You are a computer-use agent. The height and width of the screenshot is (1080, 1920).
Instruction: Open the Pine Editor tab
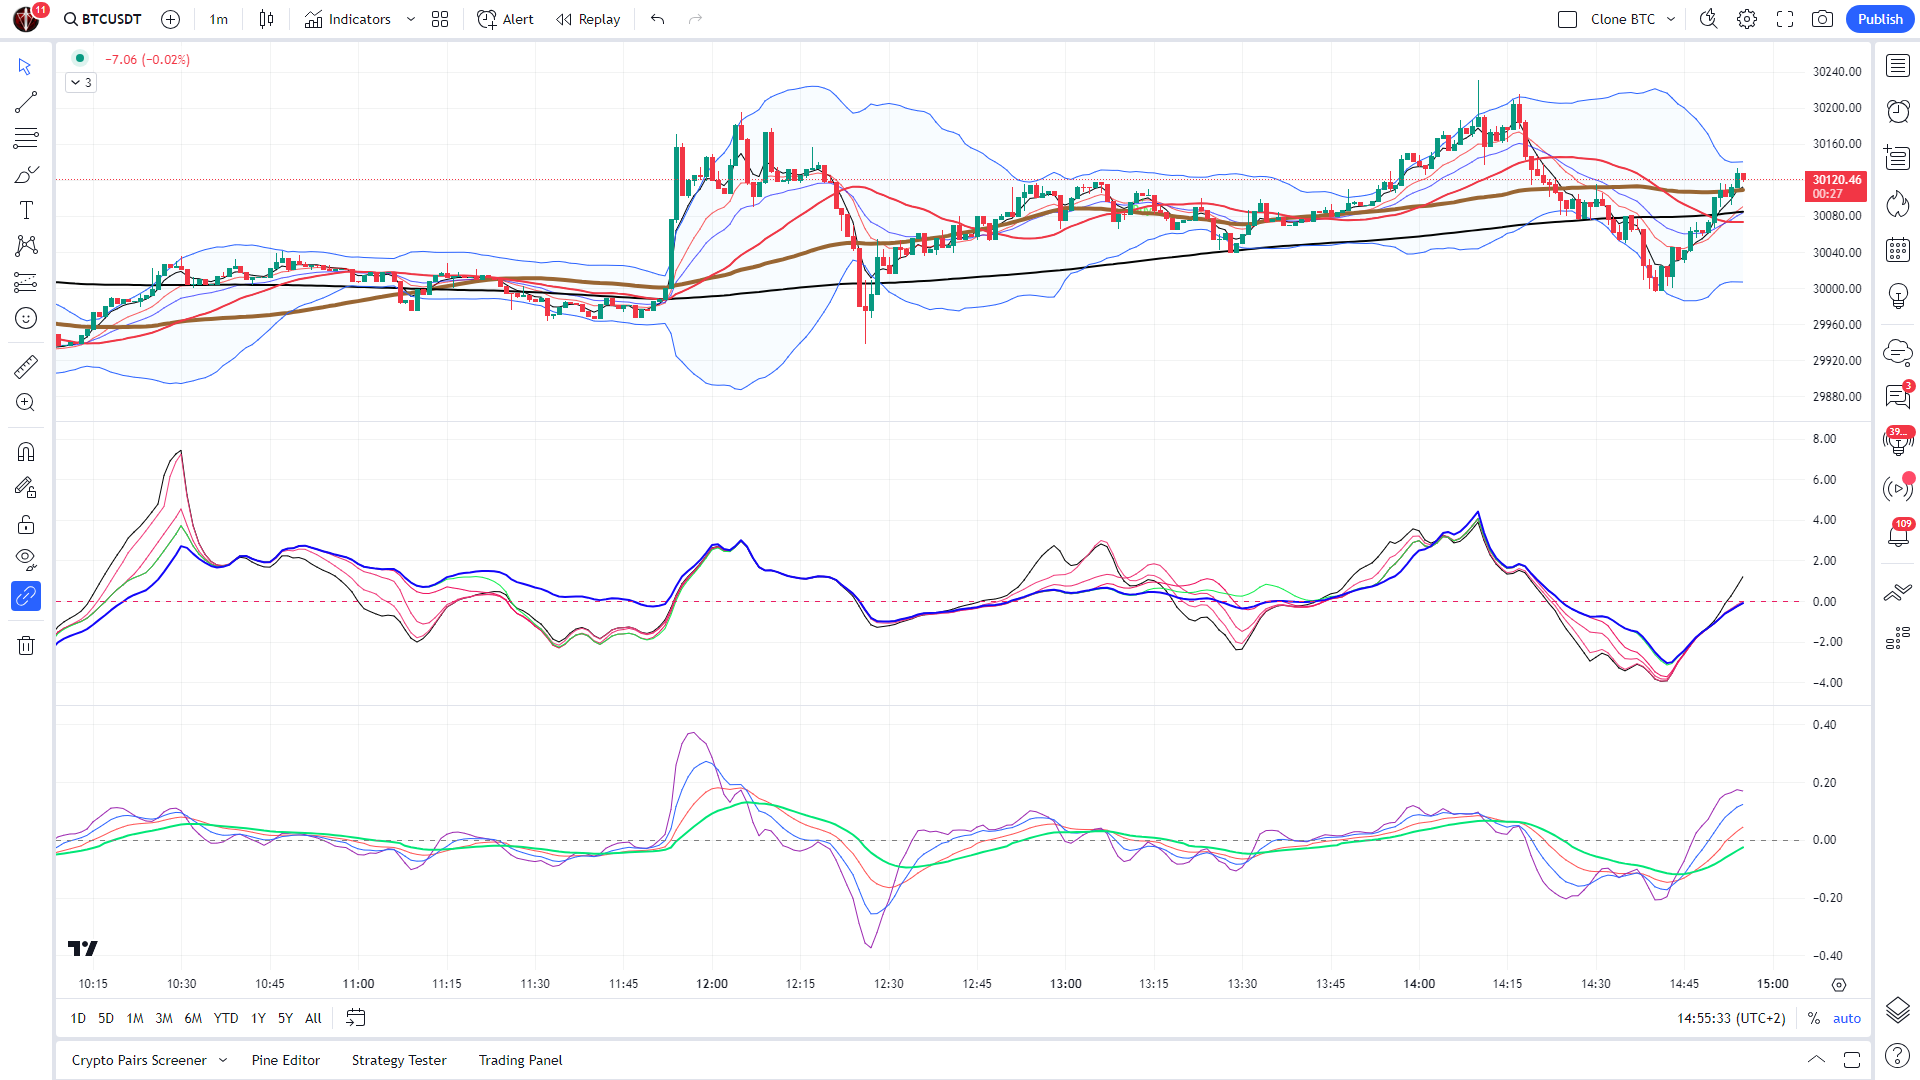click(286, 1060)
